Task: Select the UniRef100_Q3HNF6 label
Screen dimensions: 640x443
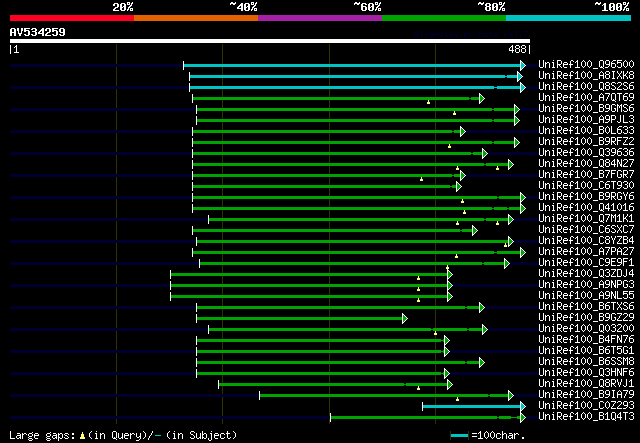Action: 586,373
